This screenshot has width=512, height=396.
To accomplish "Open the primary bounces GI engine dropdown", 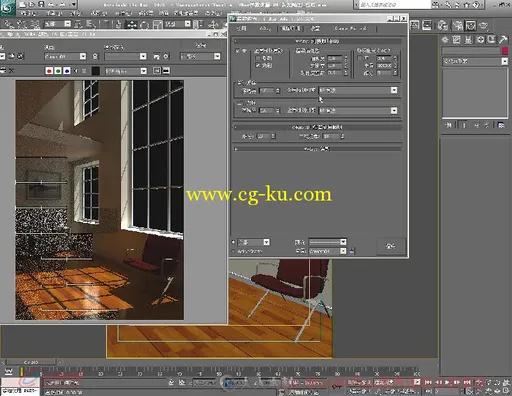I will click(x=358, y=90).
